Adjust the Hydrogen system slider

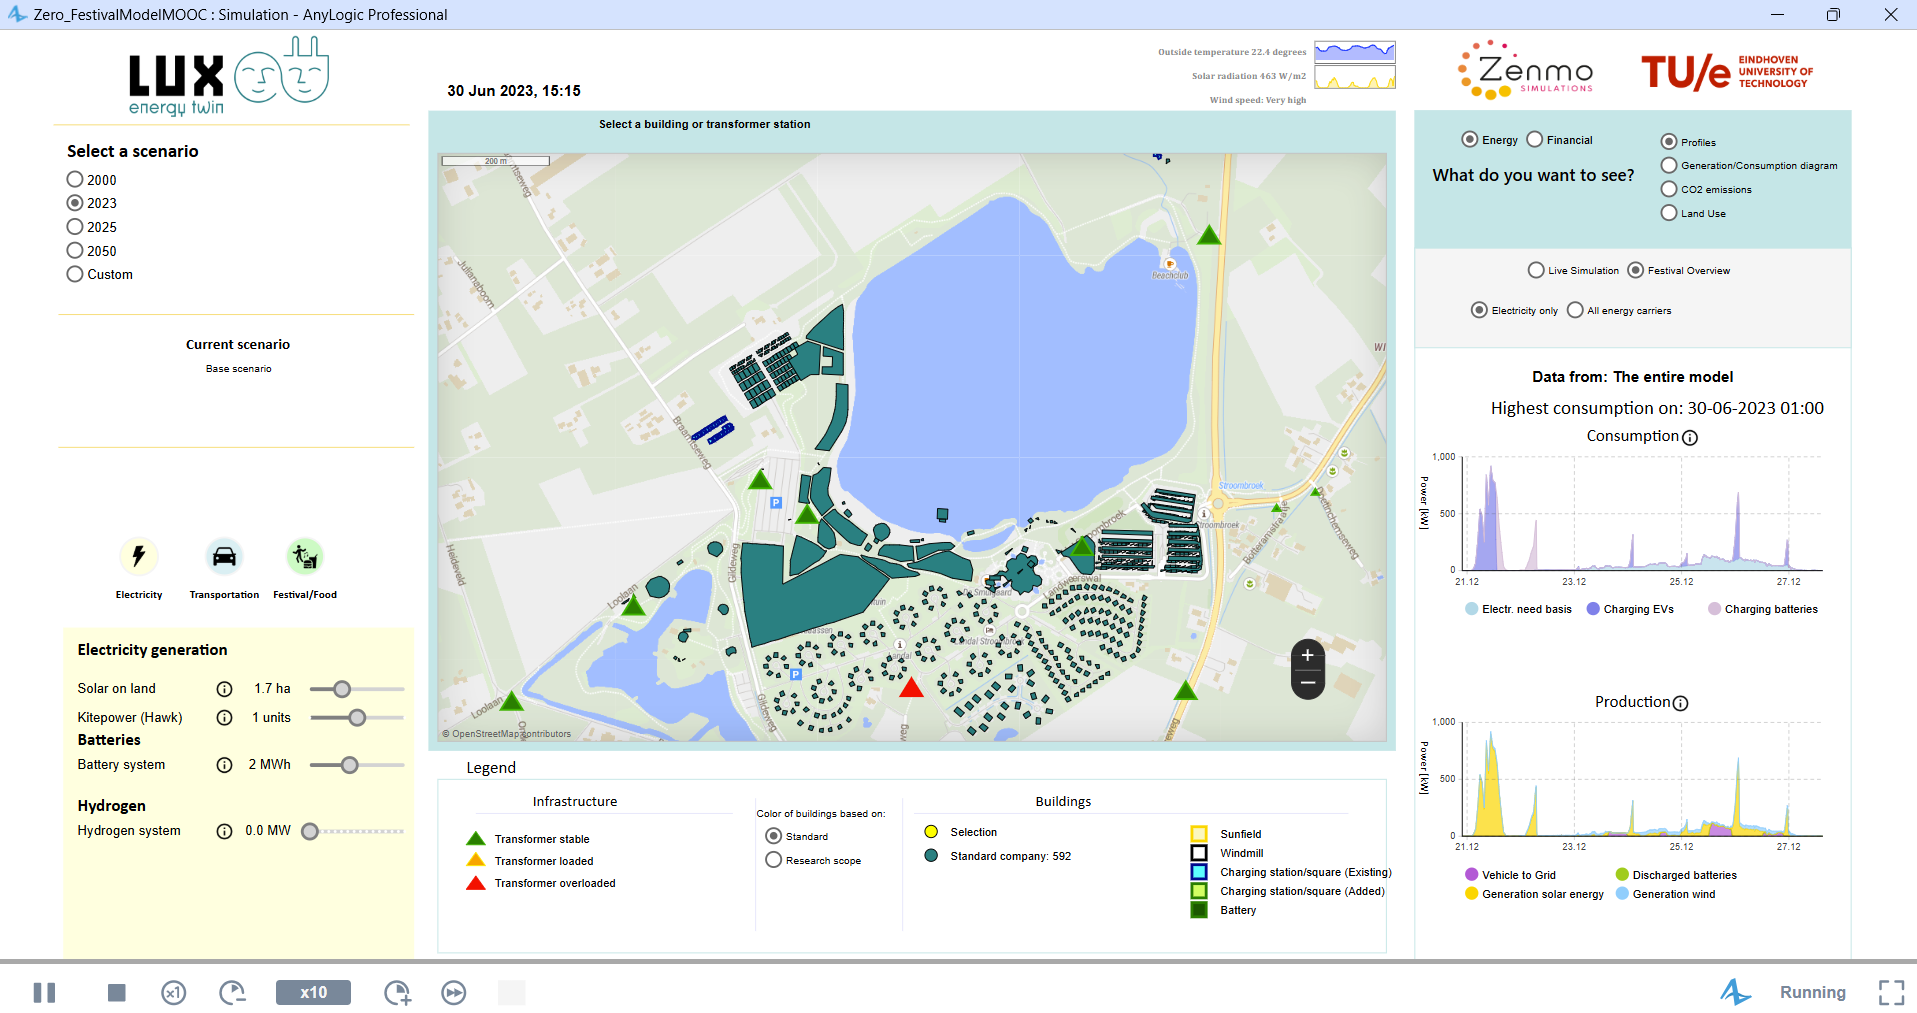coord(310,831)
